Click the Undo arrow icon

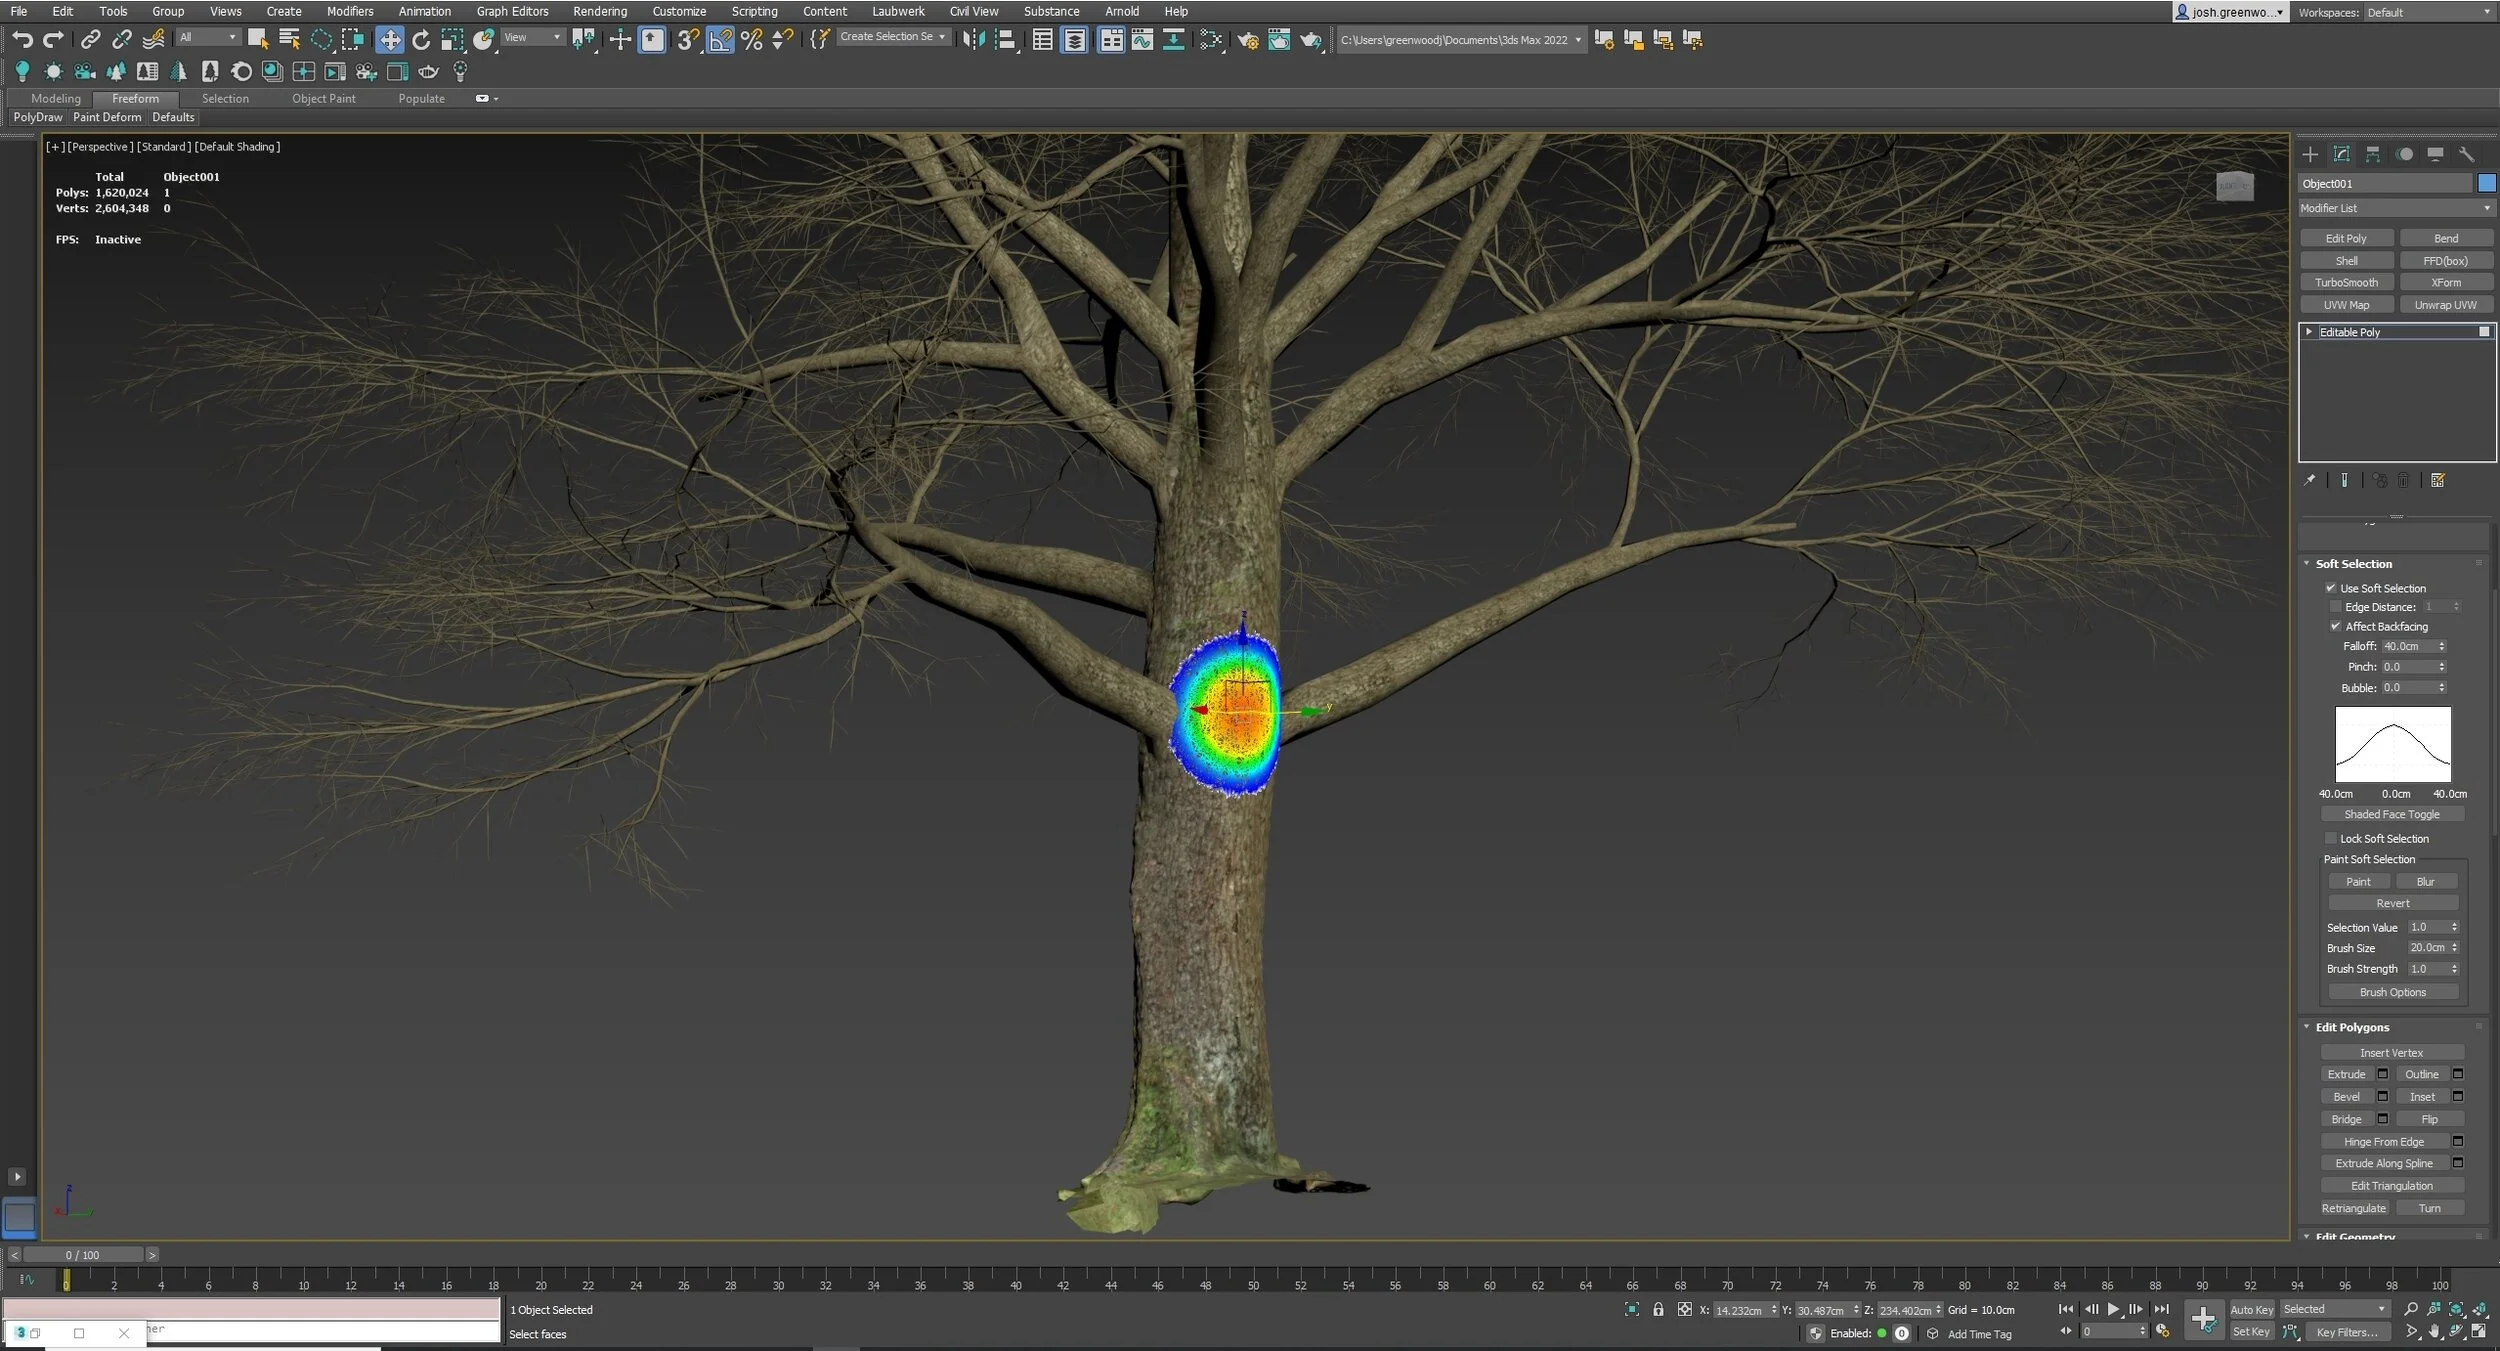tap(22, 39)
